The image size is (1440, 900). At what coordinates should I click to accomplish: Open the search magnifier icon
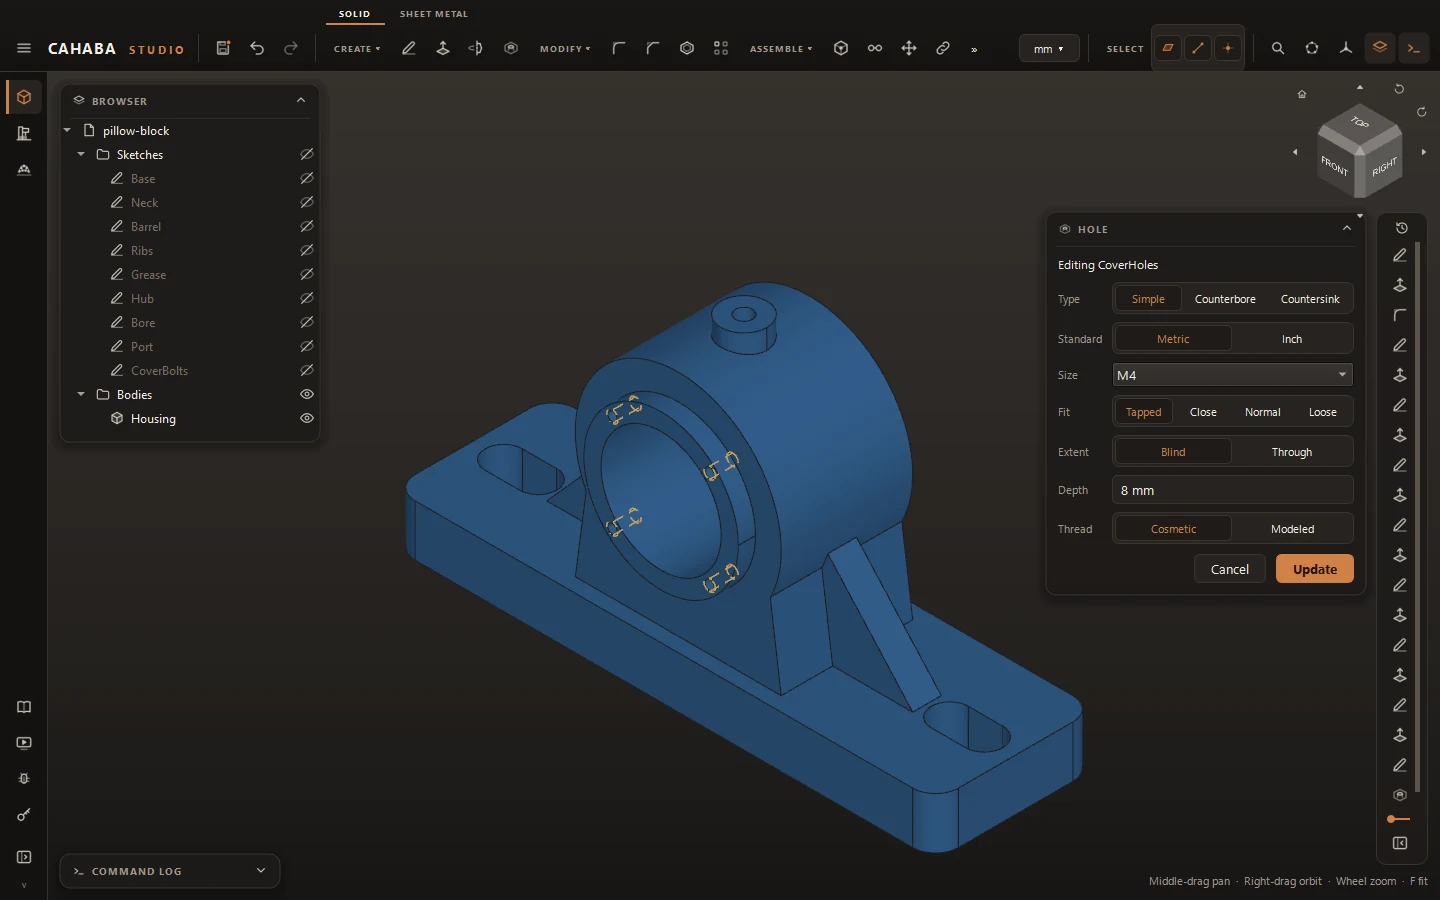1278,48
